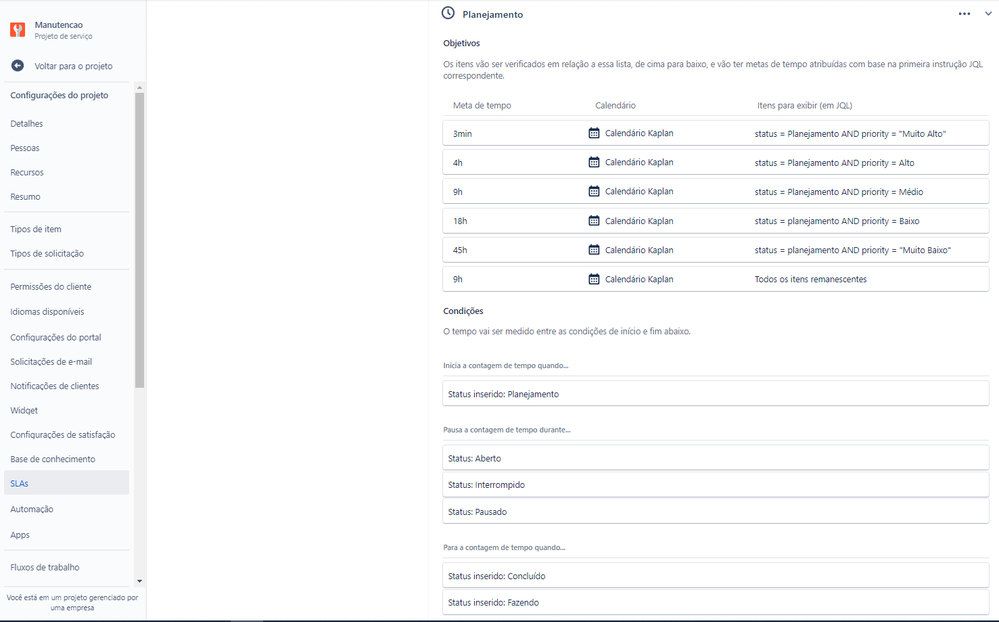The image size is (999, 622).
Task: Click JQL with priority = "Muito Baixo"
Action: (x=852, y=250)
